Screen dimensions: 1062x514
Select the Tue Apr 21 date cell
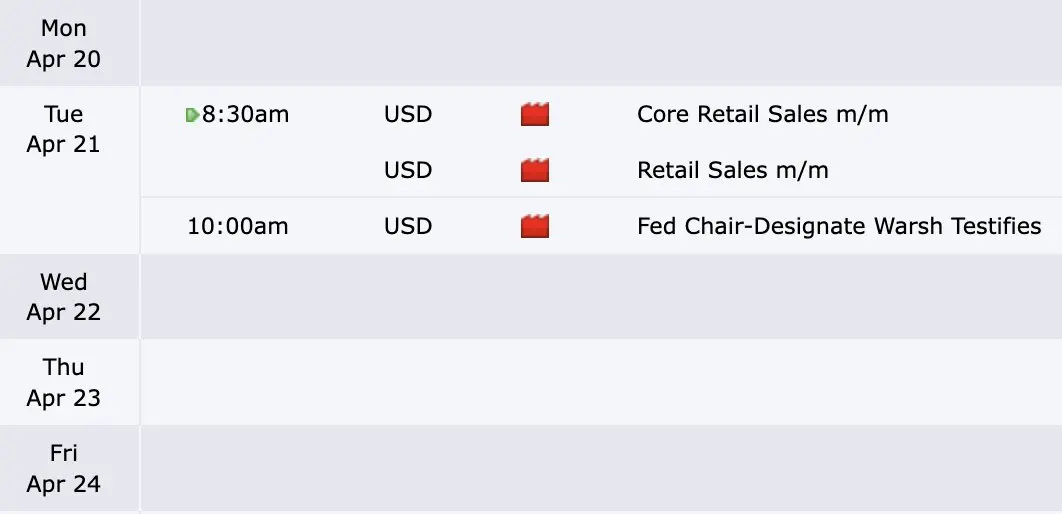click(x=64, y=129)
